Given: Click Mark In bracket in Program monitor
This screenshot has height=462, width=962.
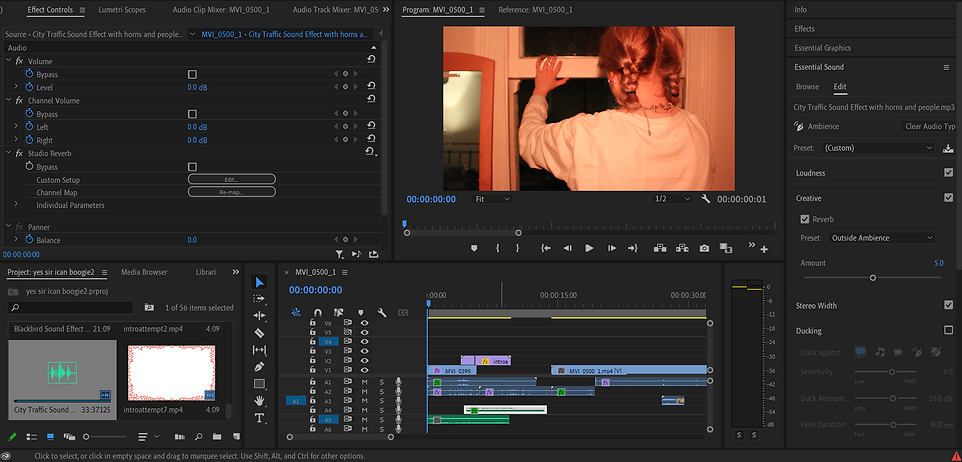Looking at the screenshot, I should click(x=498, y=248).
